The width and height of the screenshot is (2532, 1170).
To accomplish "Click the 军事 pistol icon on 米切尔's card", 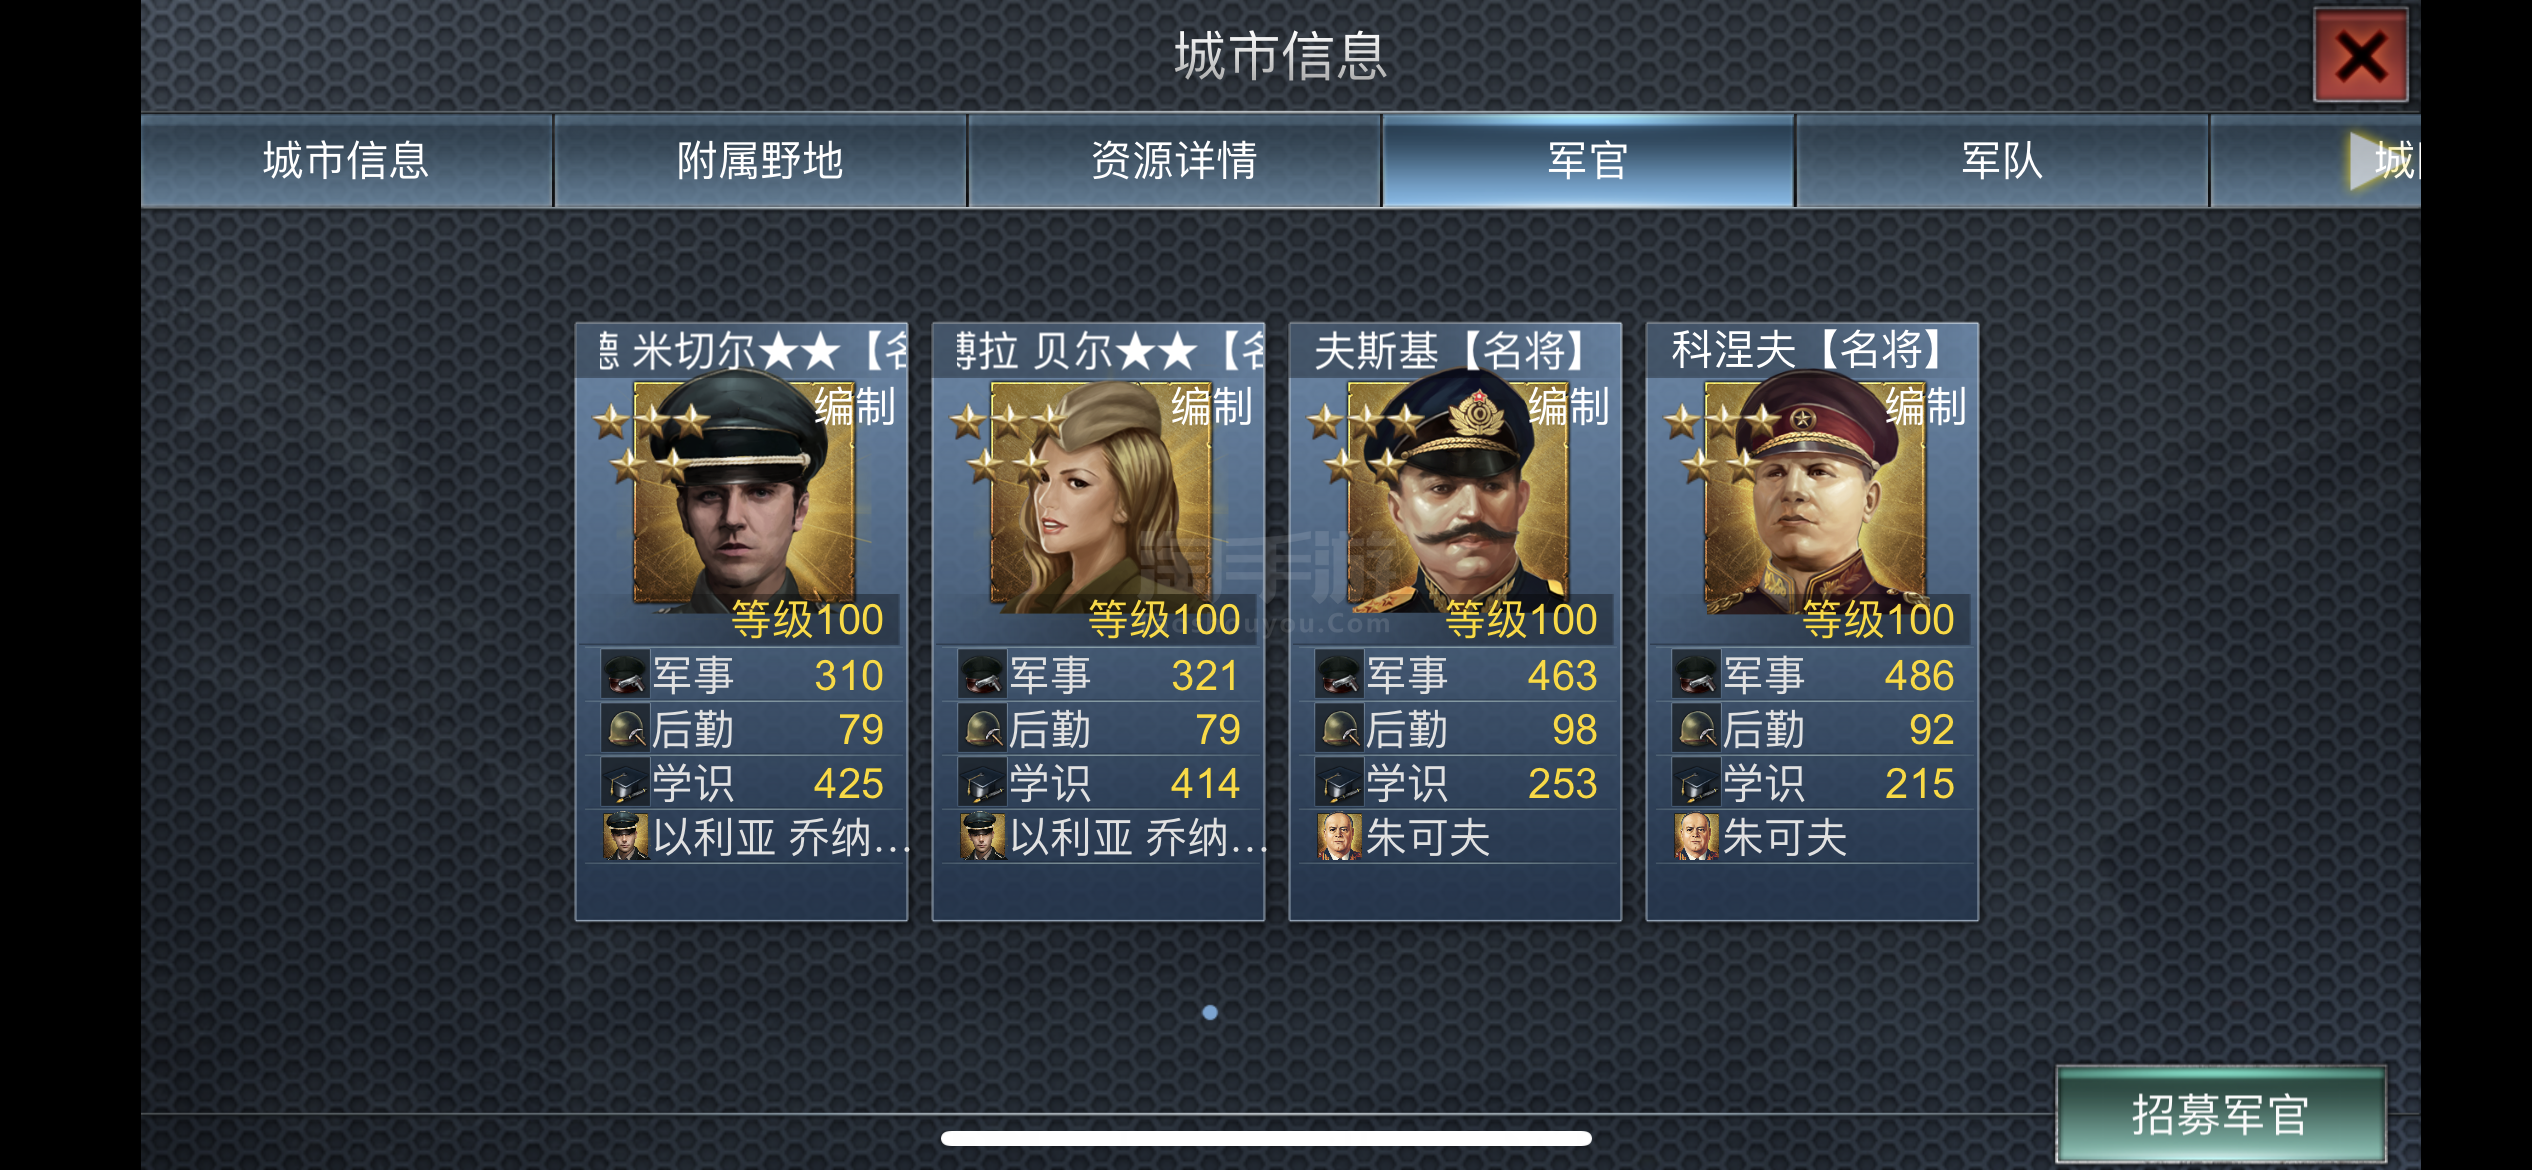I will pos(625,675).
